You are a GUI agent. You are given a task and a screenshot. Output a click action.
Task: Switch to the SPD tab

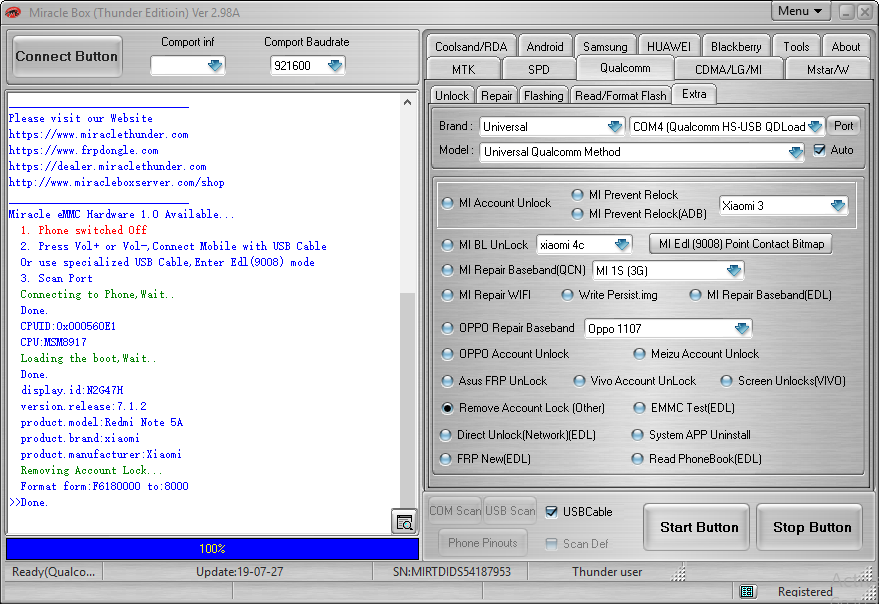(539, 70)
